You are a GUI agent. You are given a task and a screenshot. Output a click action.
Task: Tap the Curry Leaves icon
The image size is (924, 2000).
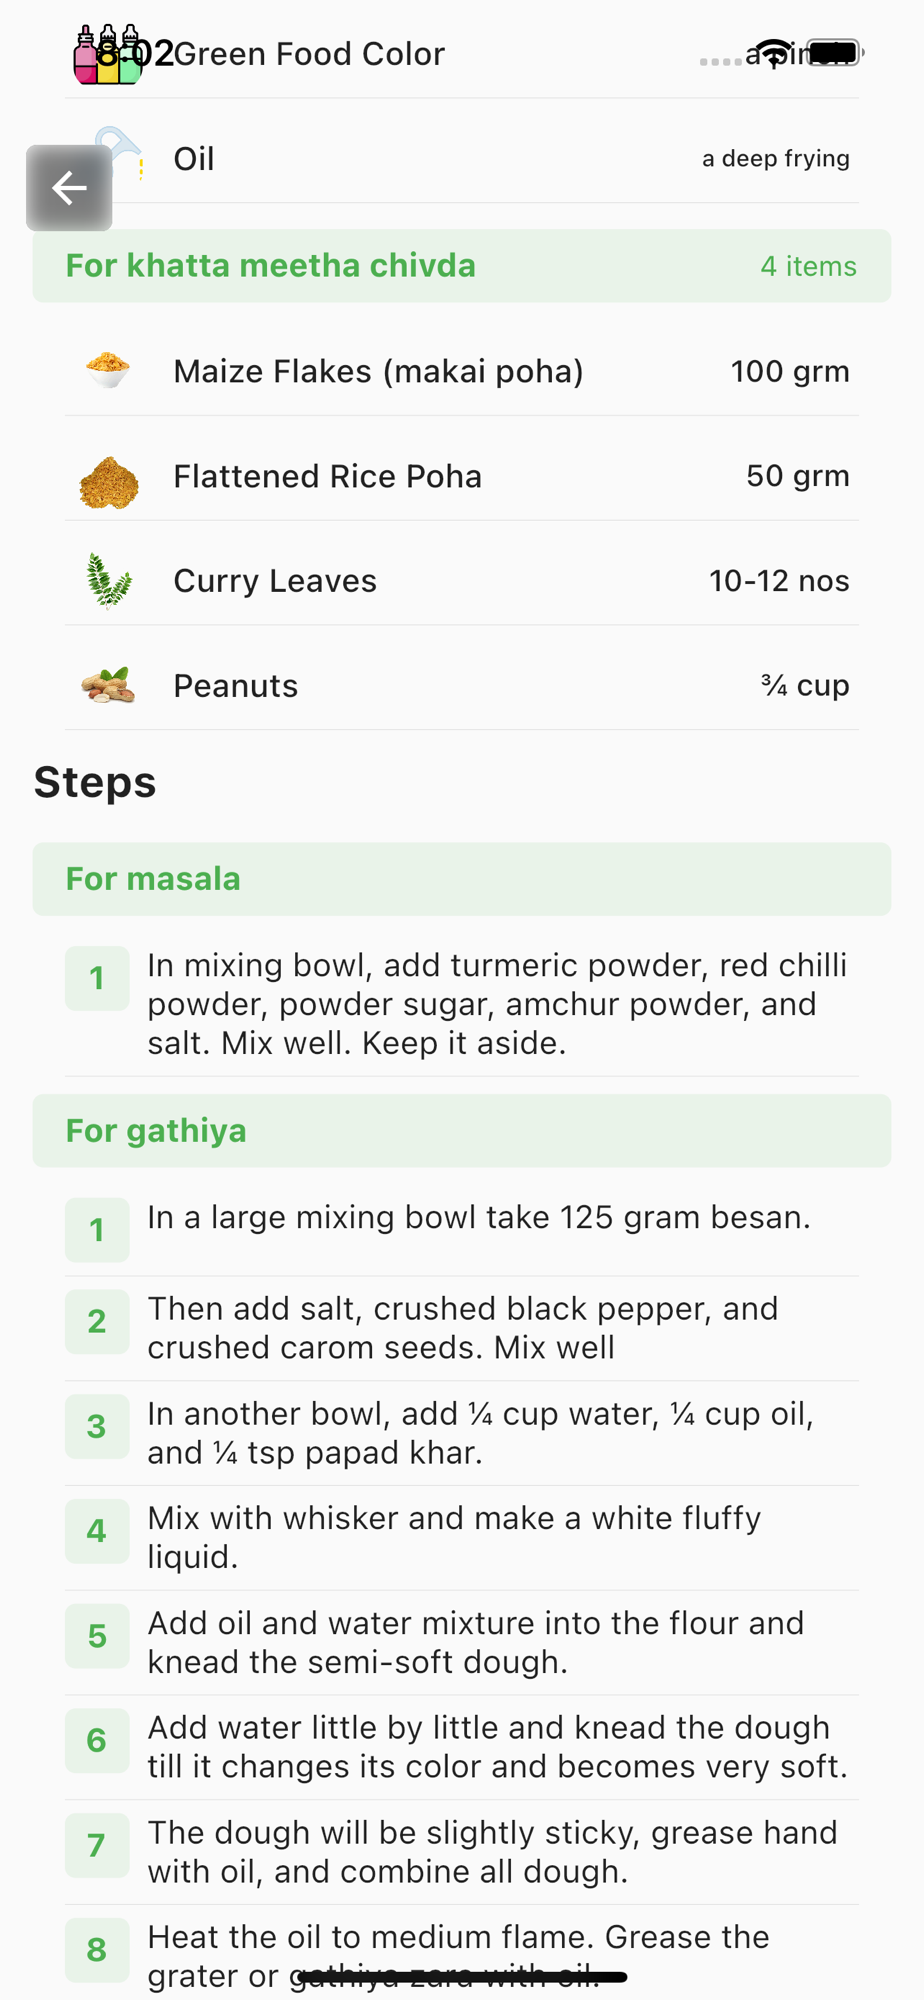coord(108,580)
